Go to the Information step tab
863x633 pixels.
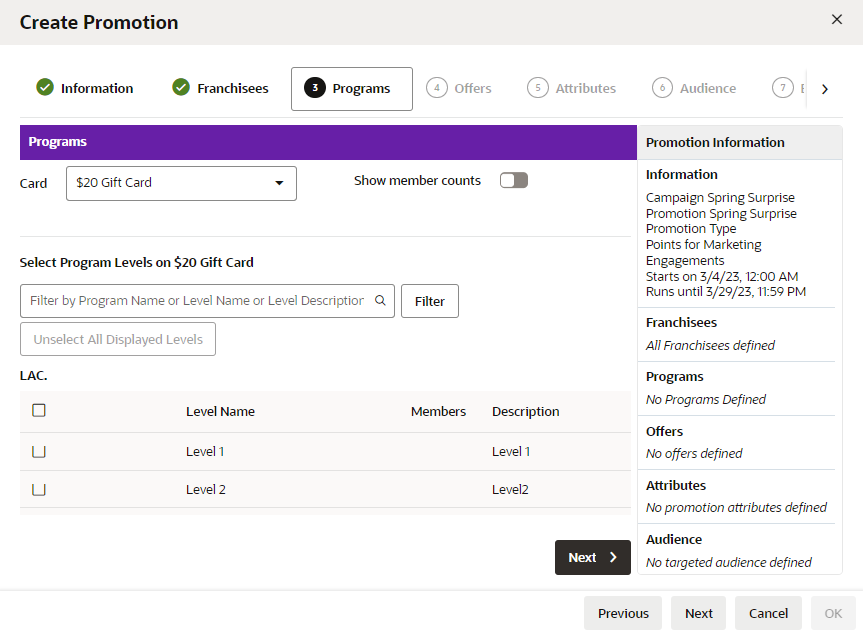coord(85,88)
